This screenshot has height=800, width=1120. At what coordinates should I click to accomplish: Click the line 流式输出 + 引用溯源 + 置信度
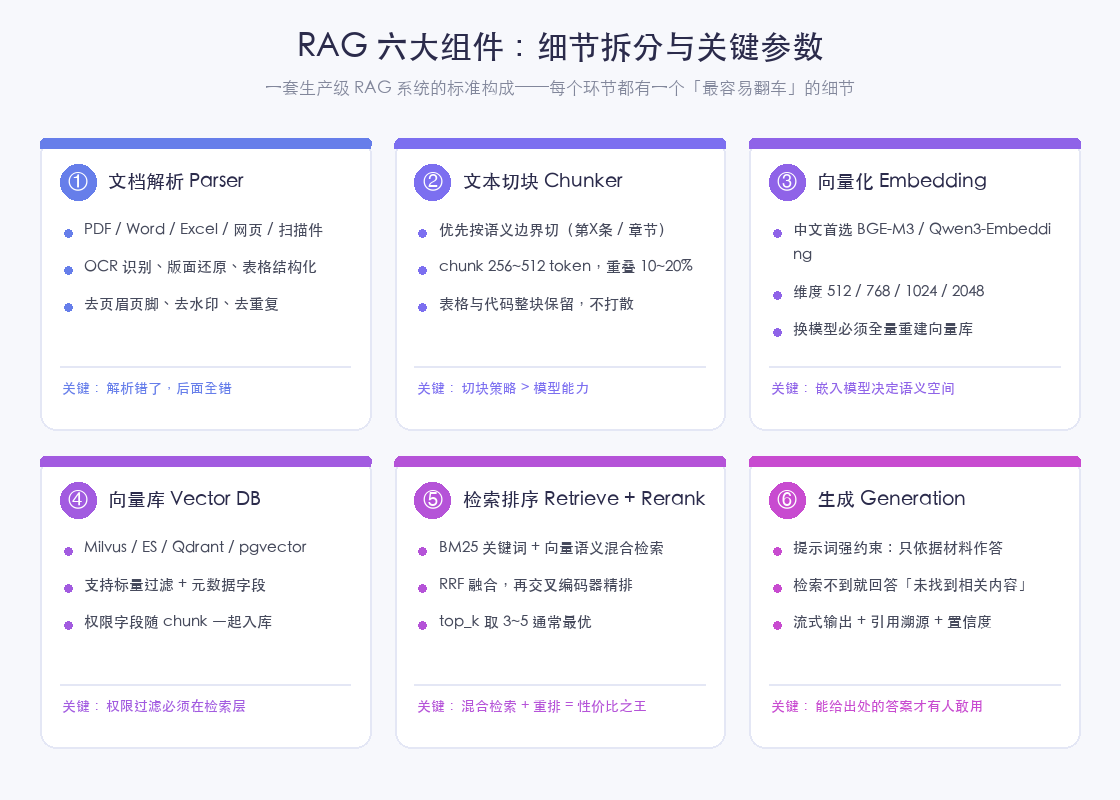coord(892,621)
